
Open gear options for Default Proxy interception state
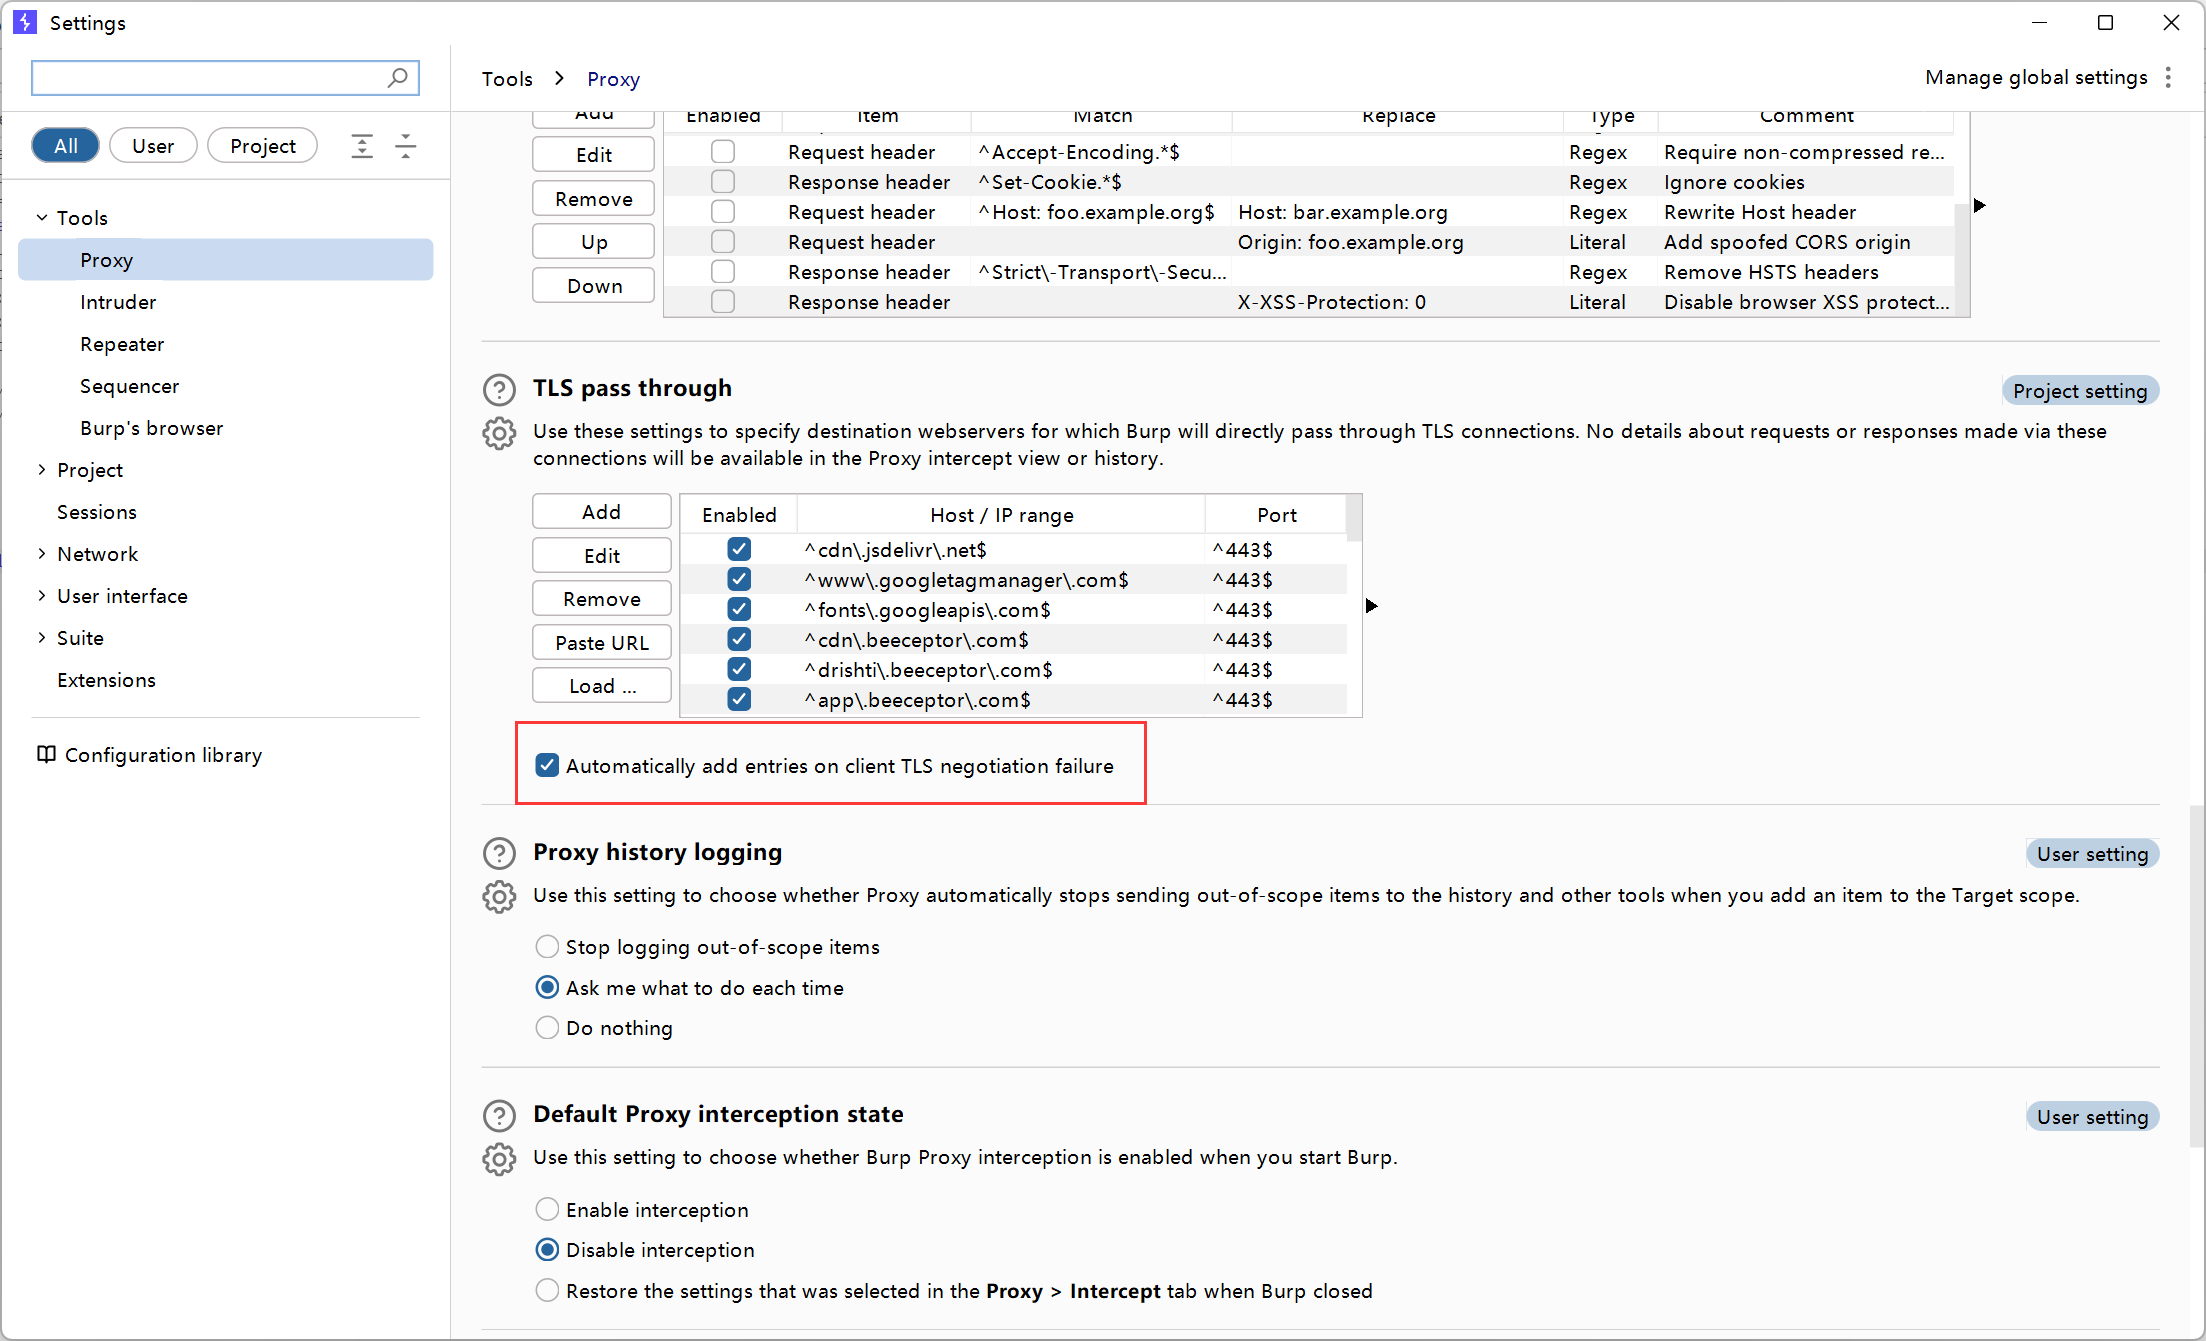coord(499,1159)
